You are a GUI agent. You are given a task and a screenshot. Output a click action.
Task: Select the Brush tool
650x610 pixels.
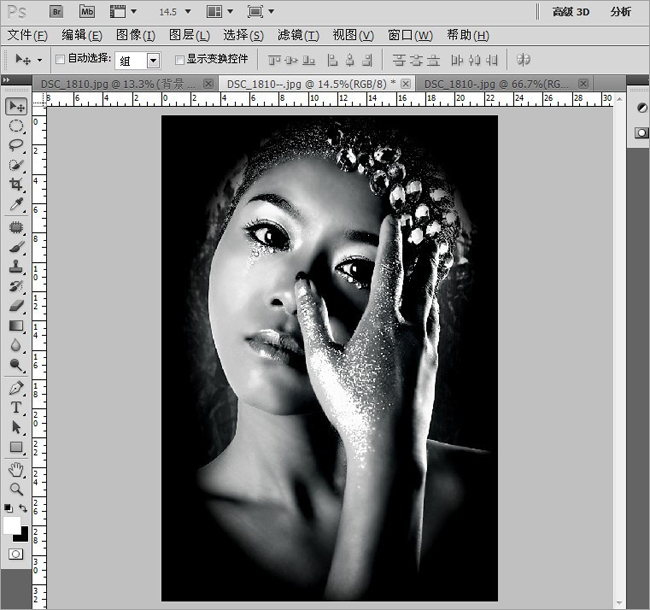[x=16, y=247]
